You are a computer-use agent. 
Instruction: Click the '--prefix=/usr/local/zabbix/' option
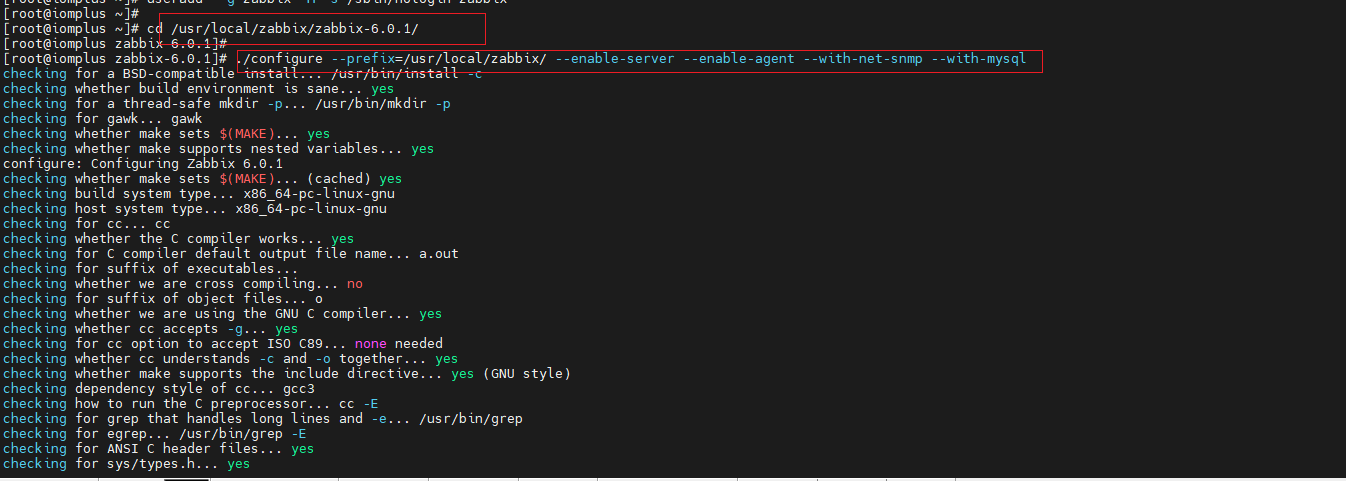[439, 59]
